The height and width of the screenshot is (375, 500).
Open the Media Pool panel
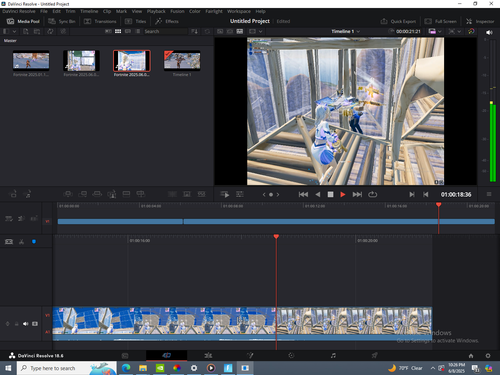(23, 21)
